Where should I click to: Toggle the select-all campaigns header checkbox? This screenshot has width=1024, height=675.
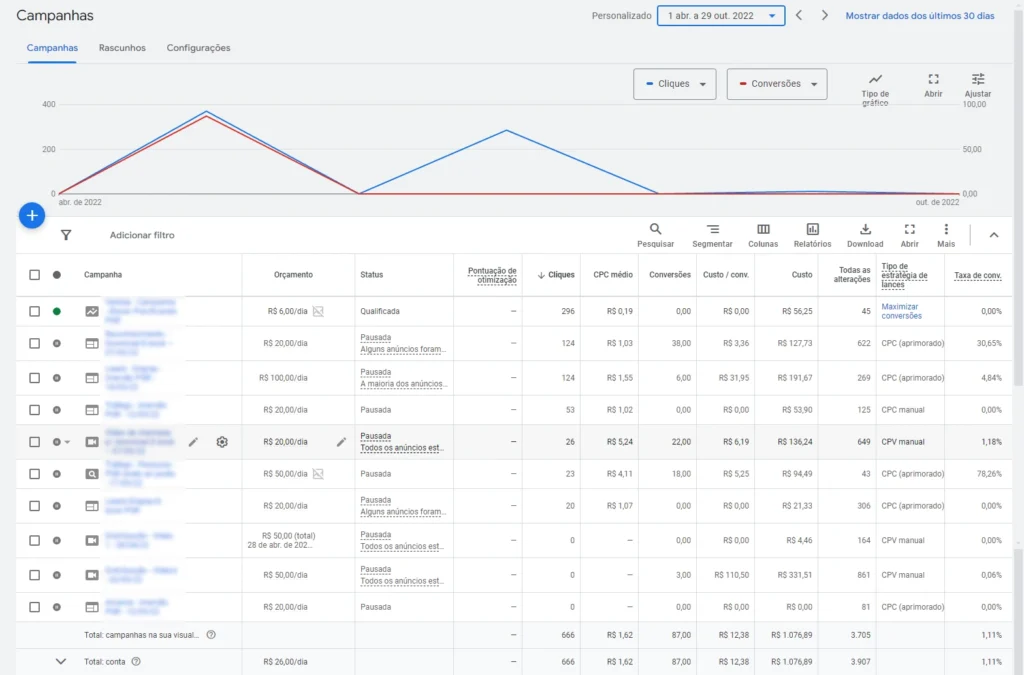pos(35,275)
